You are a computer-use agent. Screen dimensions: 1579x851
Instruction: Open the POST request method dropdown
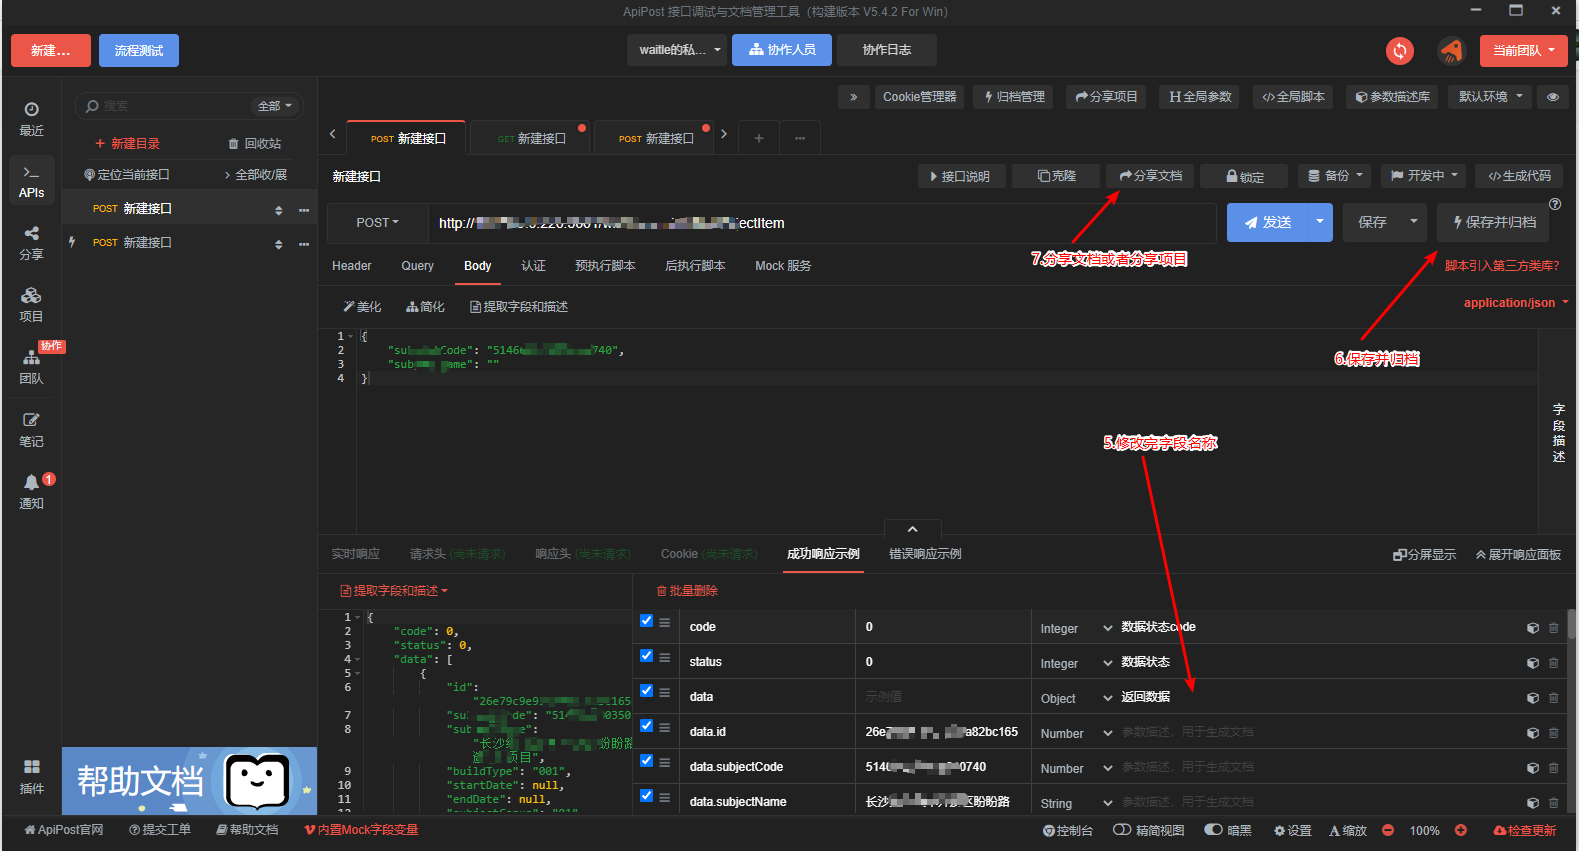point(378,223)
